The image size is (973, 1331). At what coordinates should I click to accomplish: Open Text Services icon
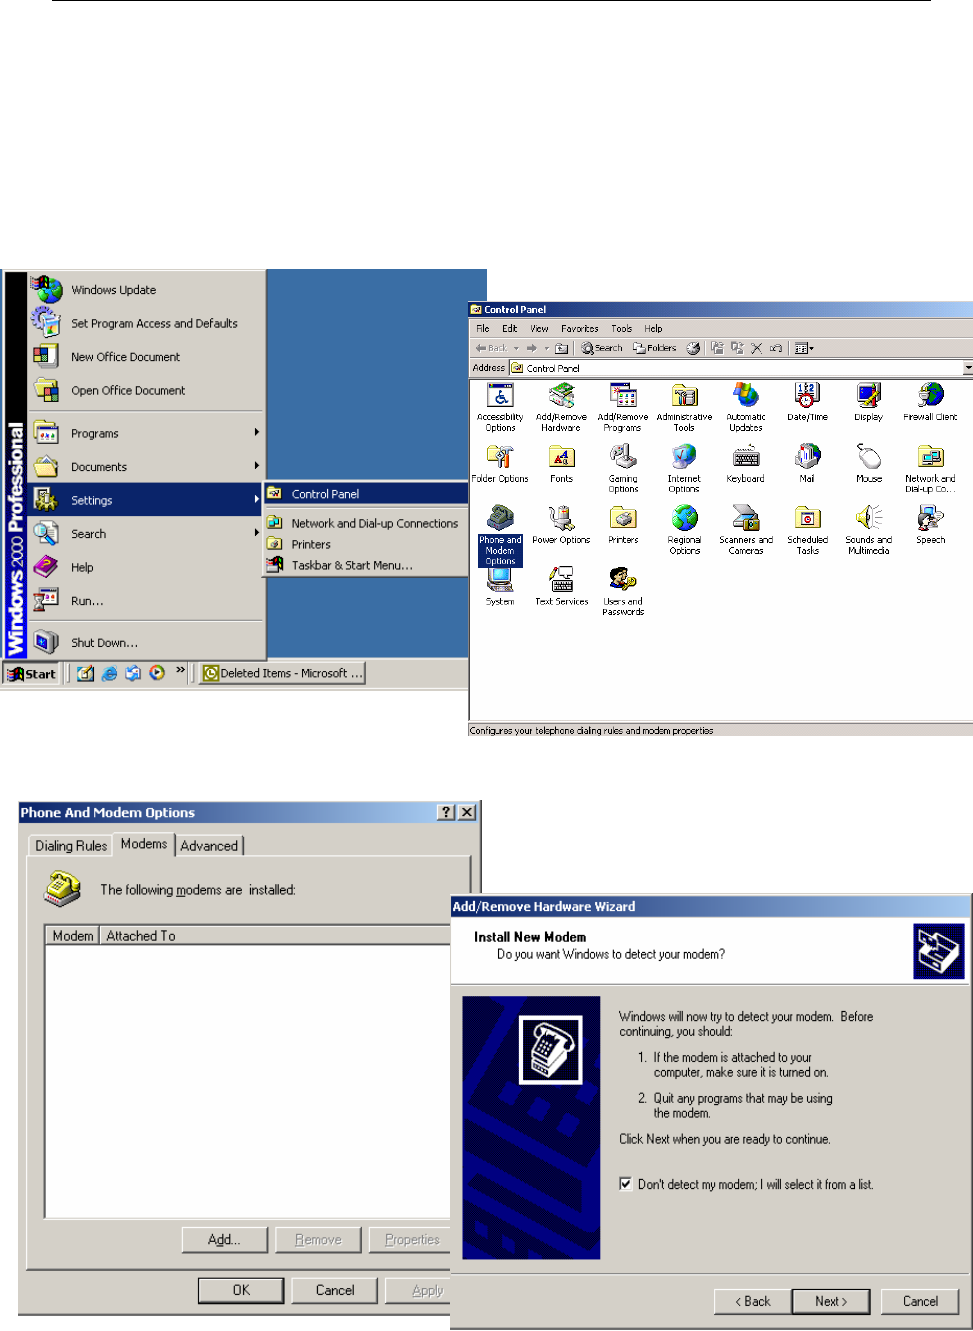[561, 587]
